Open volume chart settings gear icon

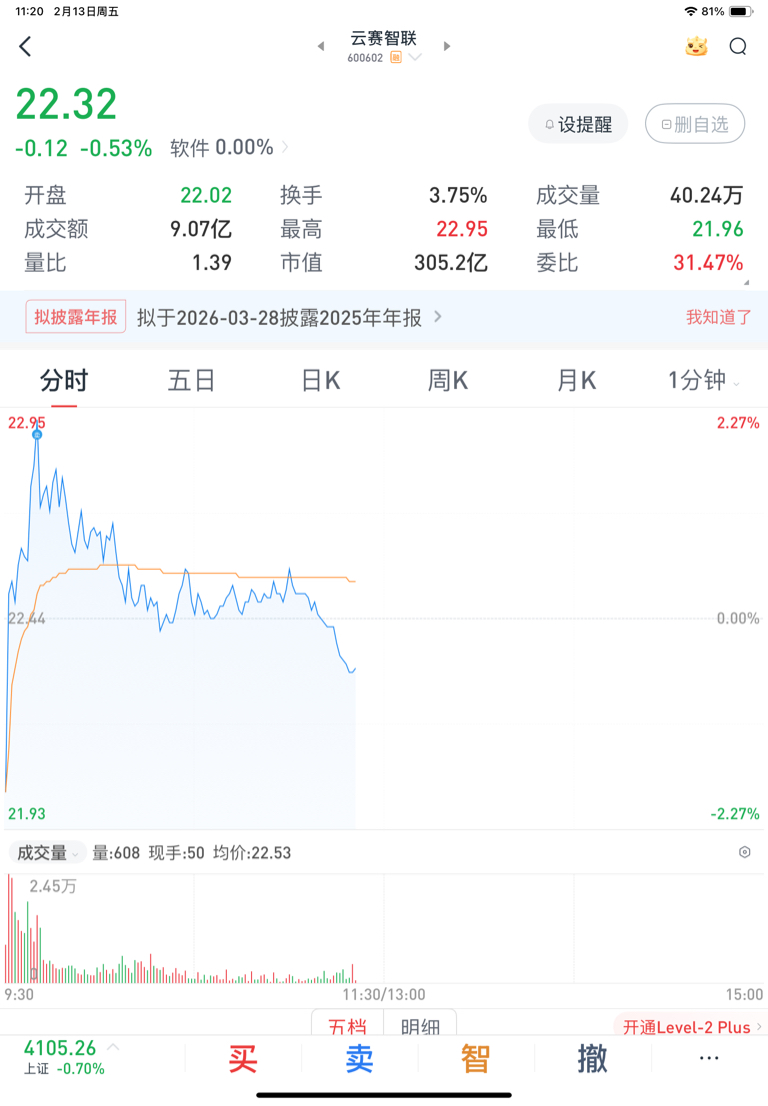[744, 852]
